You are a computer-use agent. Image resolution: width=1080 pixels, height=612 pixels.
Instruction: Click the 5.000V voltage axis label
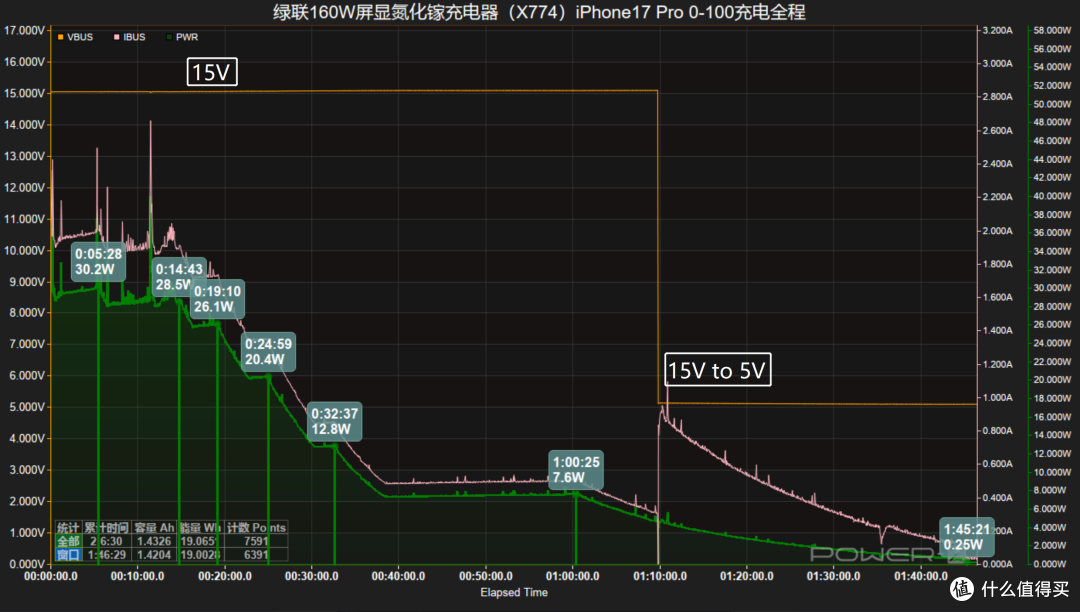[27, 408]
